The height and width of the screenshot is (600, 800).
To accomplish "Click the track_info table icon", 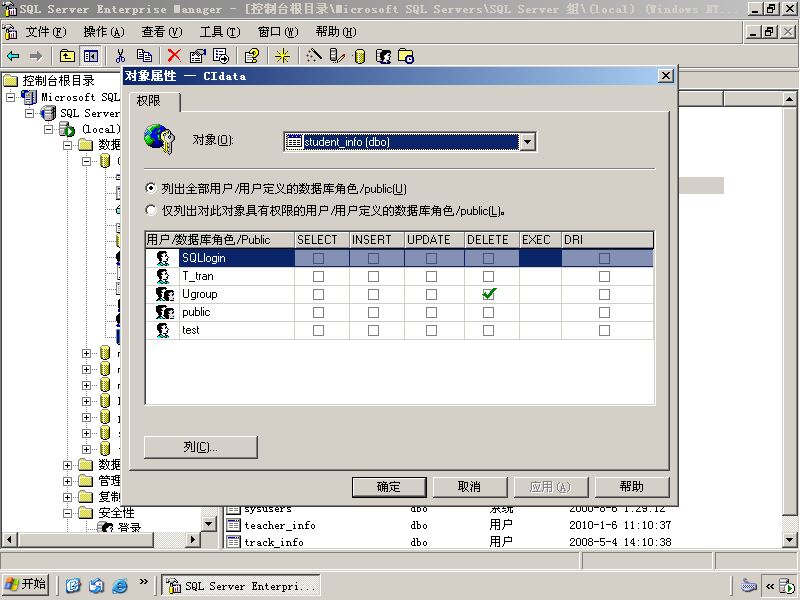I will pos(233,542).
